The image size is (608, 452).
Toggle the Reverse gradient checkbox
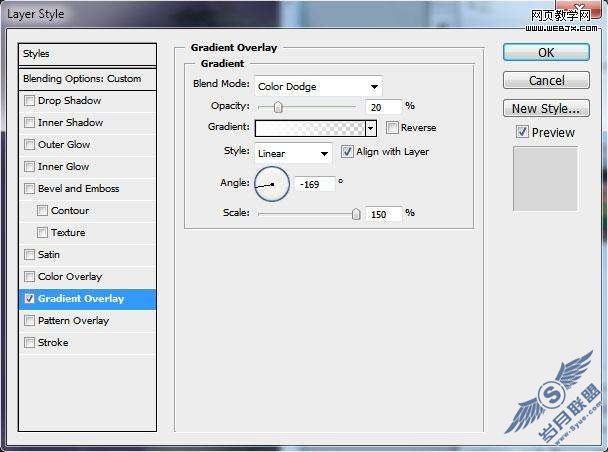click(x=392, y=128)
